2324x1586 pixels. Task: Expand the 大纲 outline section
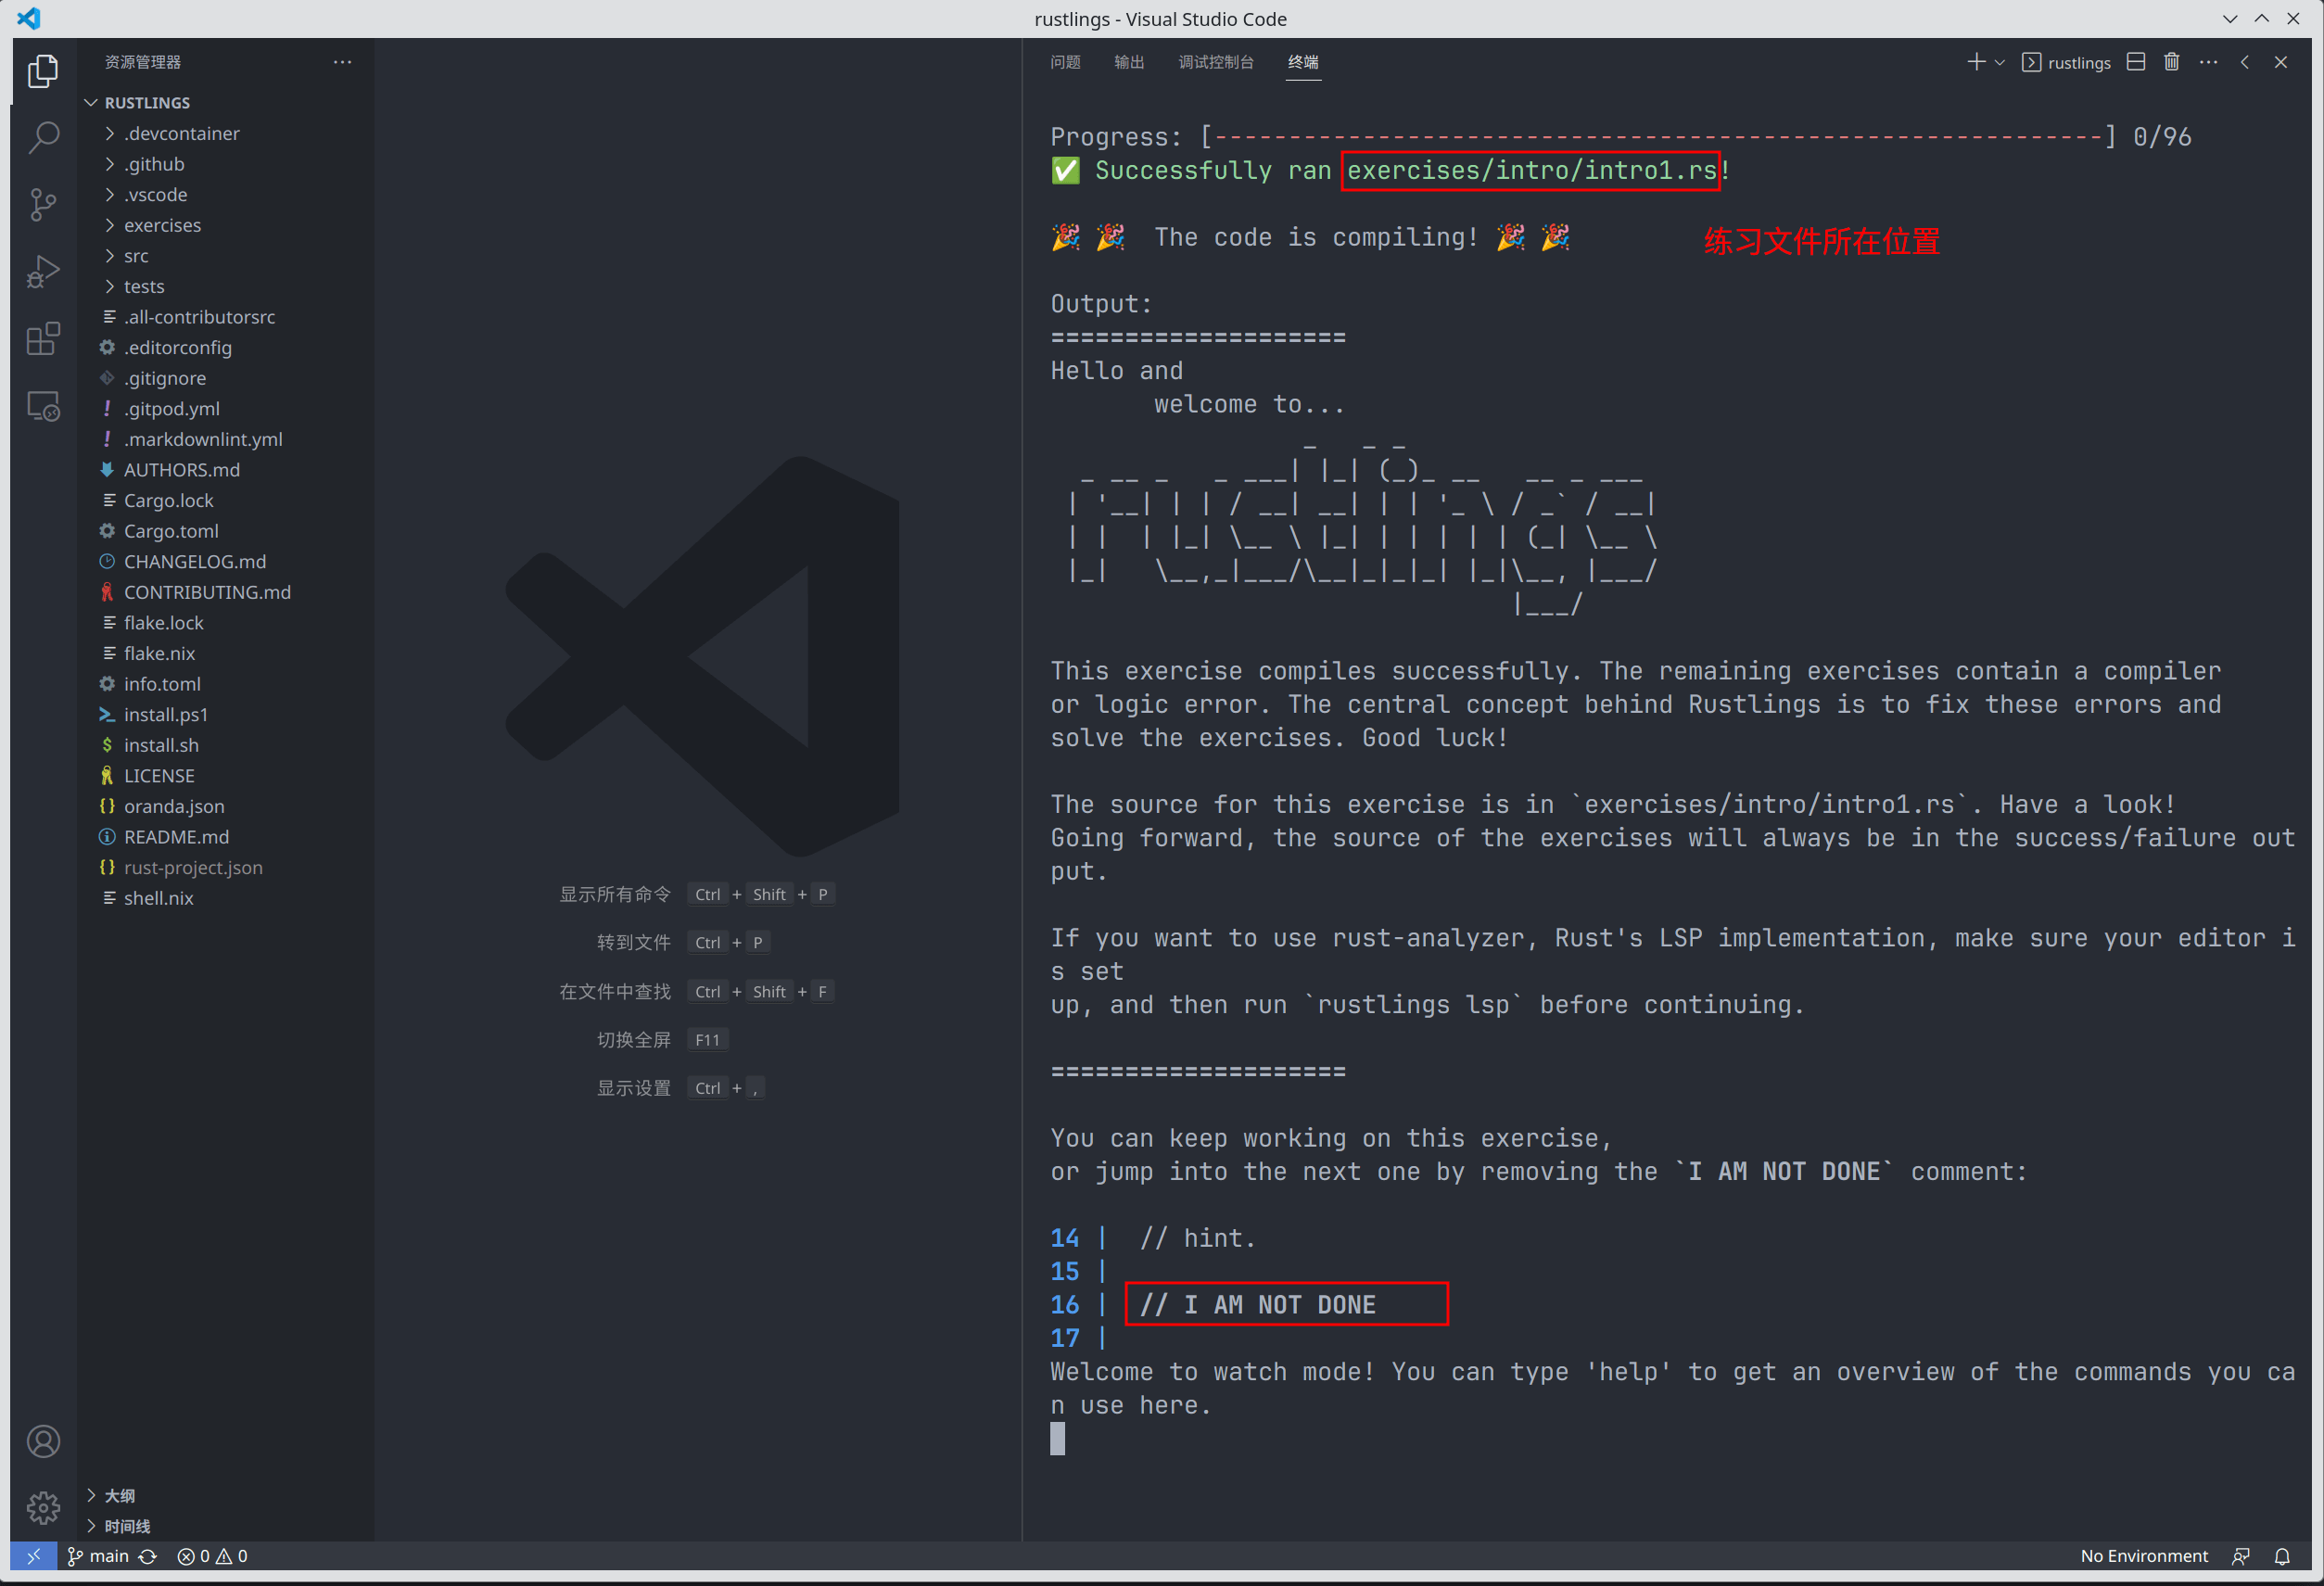coord(226,1496)
